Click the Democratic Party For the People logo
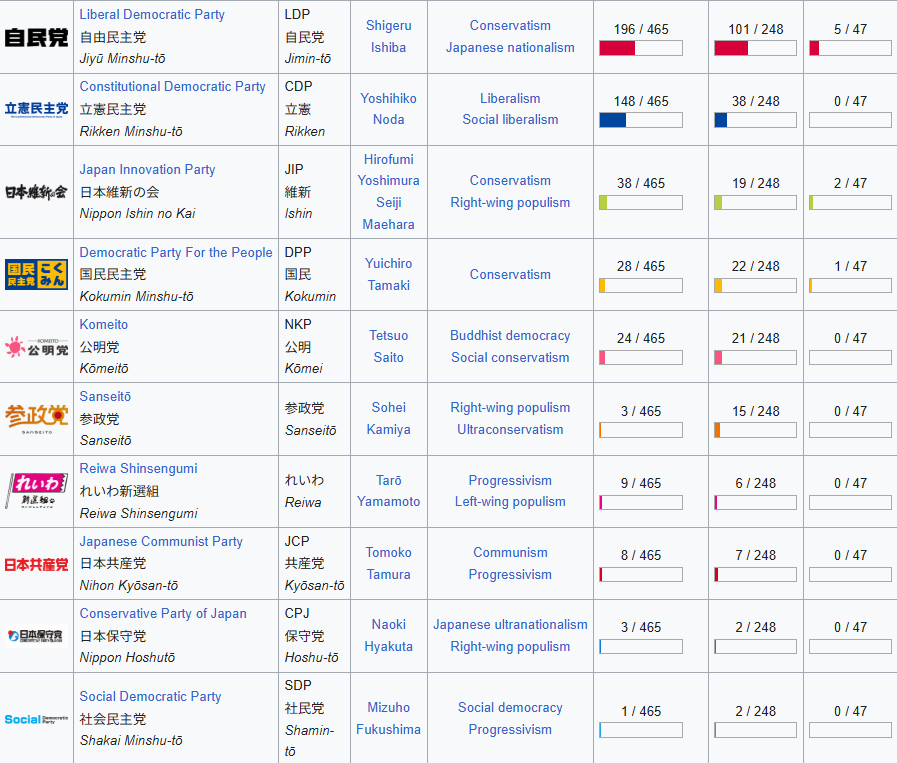The image size is (897, 763). [x=37, y=275]
